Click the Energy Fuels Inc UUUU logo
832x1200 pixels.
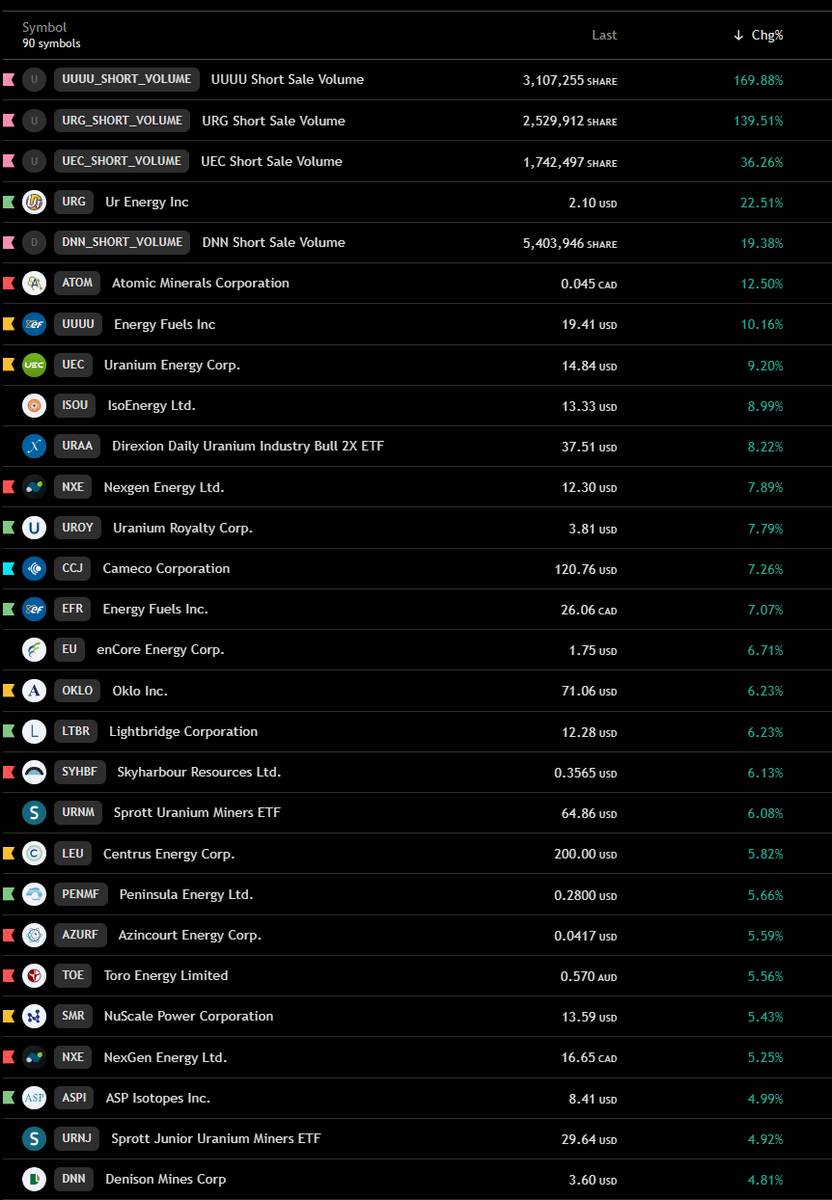[34, 324]
